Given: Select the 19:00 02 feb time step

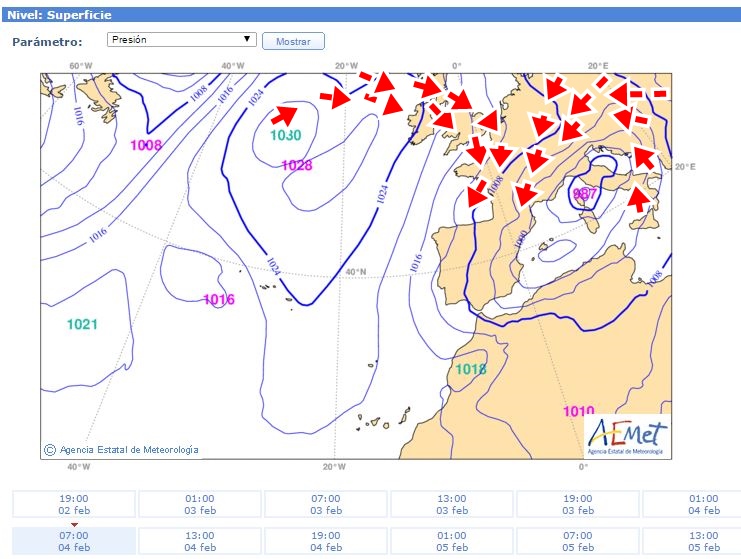Looking at the screenshot, I should 74,504.
